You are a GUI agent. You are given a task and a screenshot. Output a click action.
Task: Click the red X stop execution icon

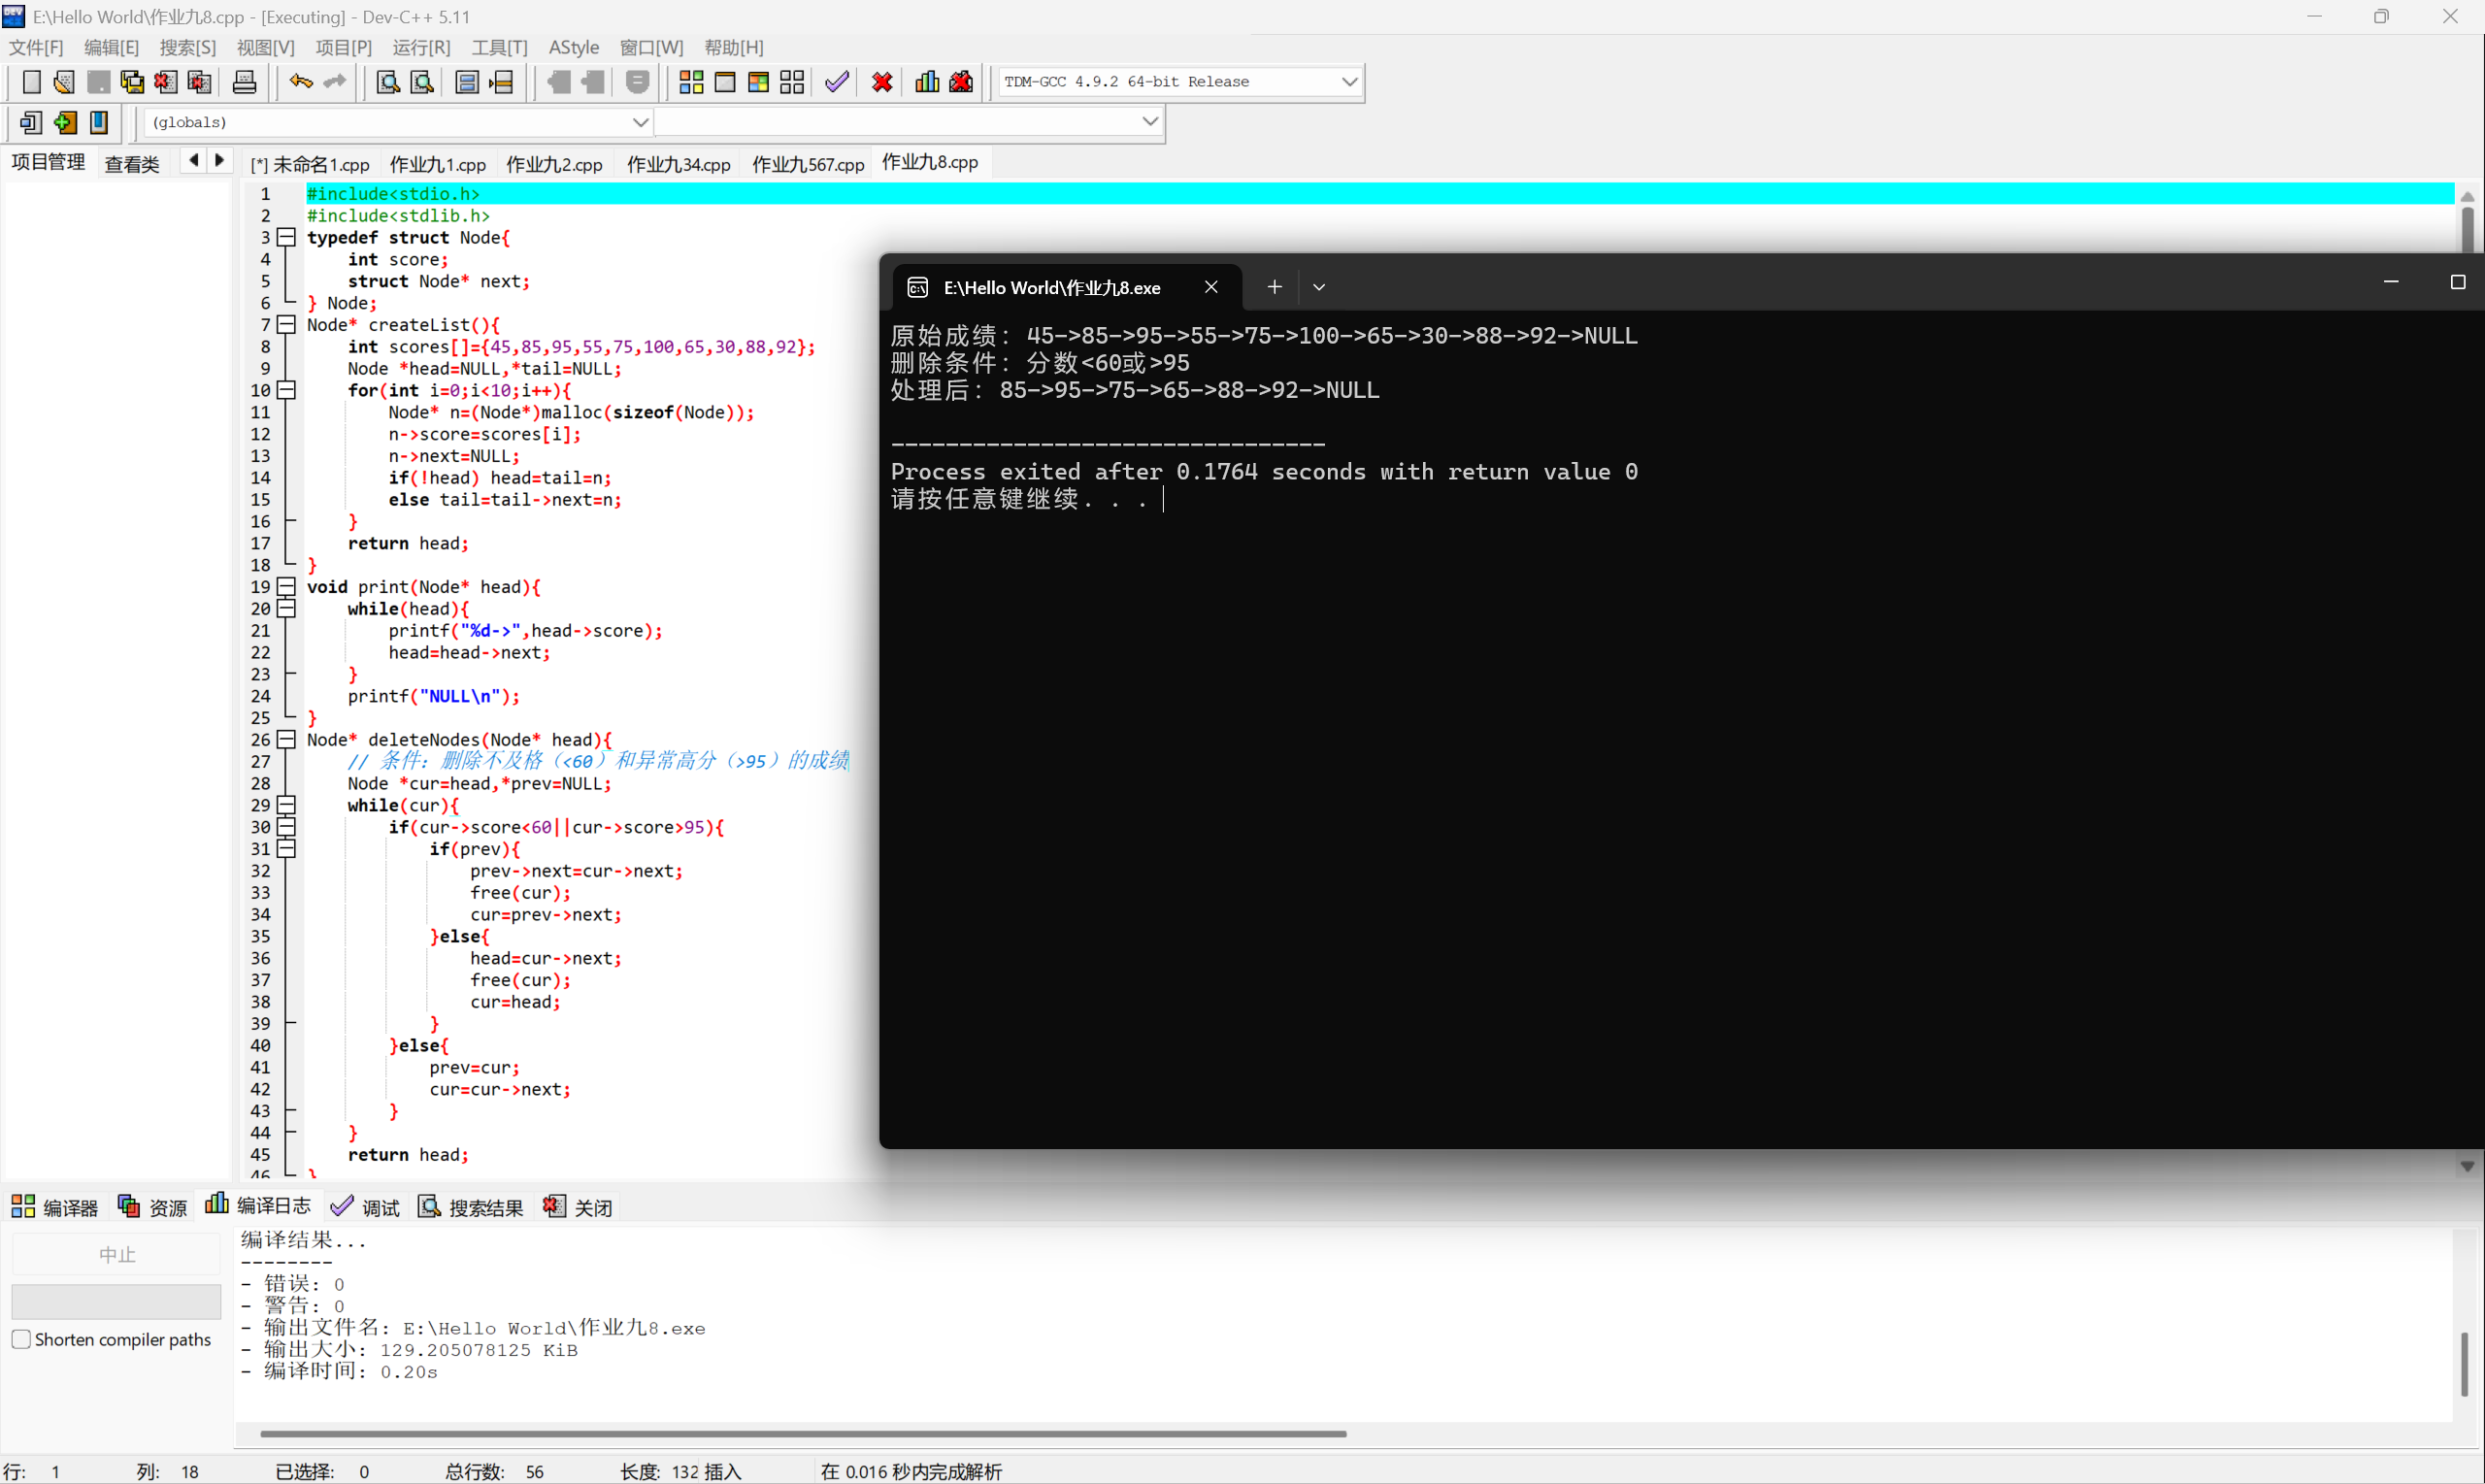point(882,82)
